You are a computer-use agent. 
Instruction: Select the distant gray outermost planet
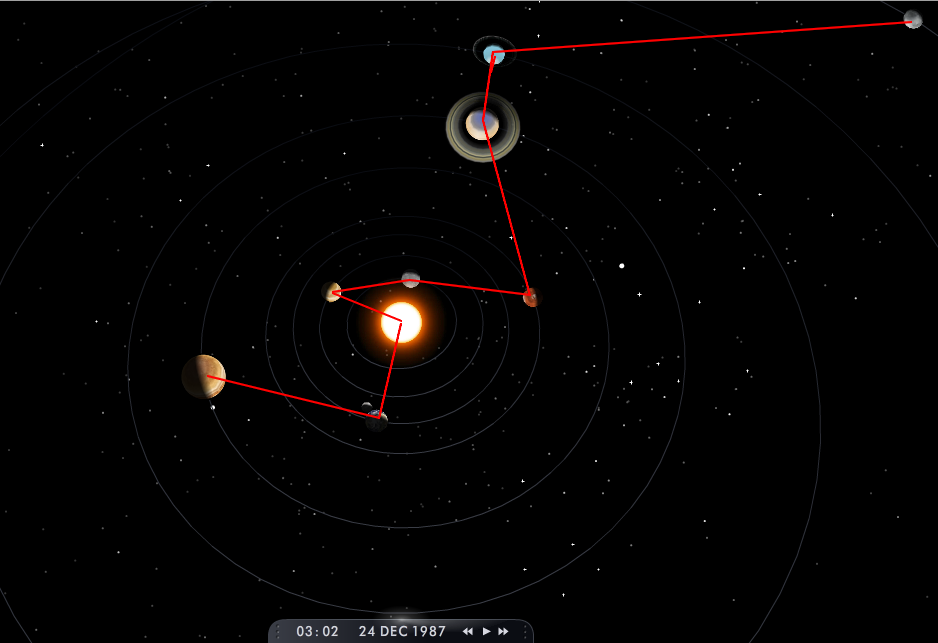point(912,19)
